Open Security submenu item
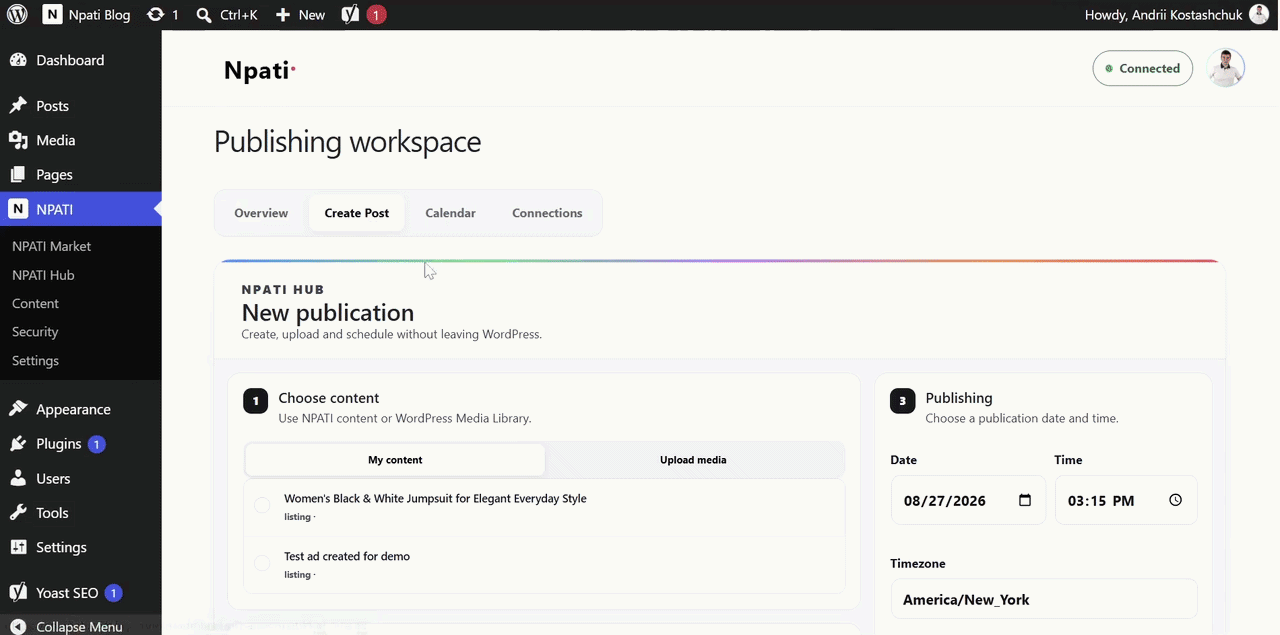Viewport: 1280px width, 635px height. click(35, 332)
